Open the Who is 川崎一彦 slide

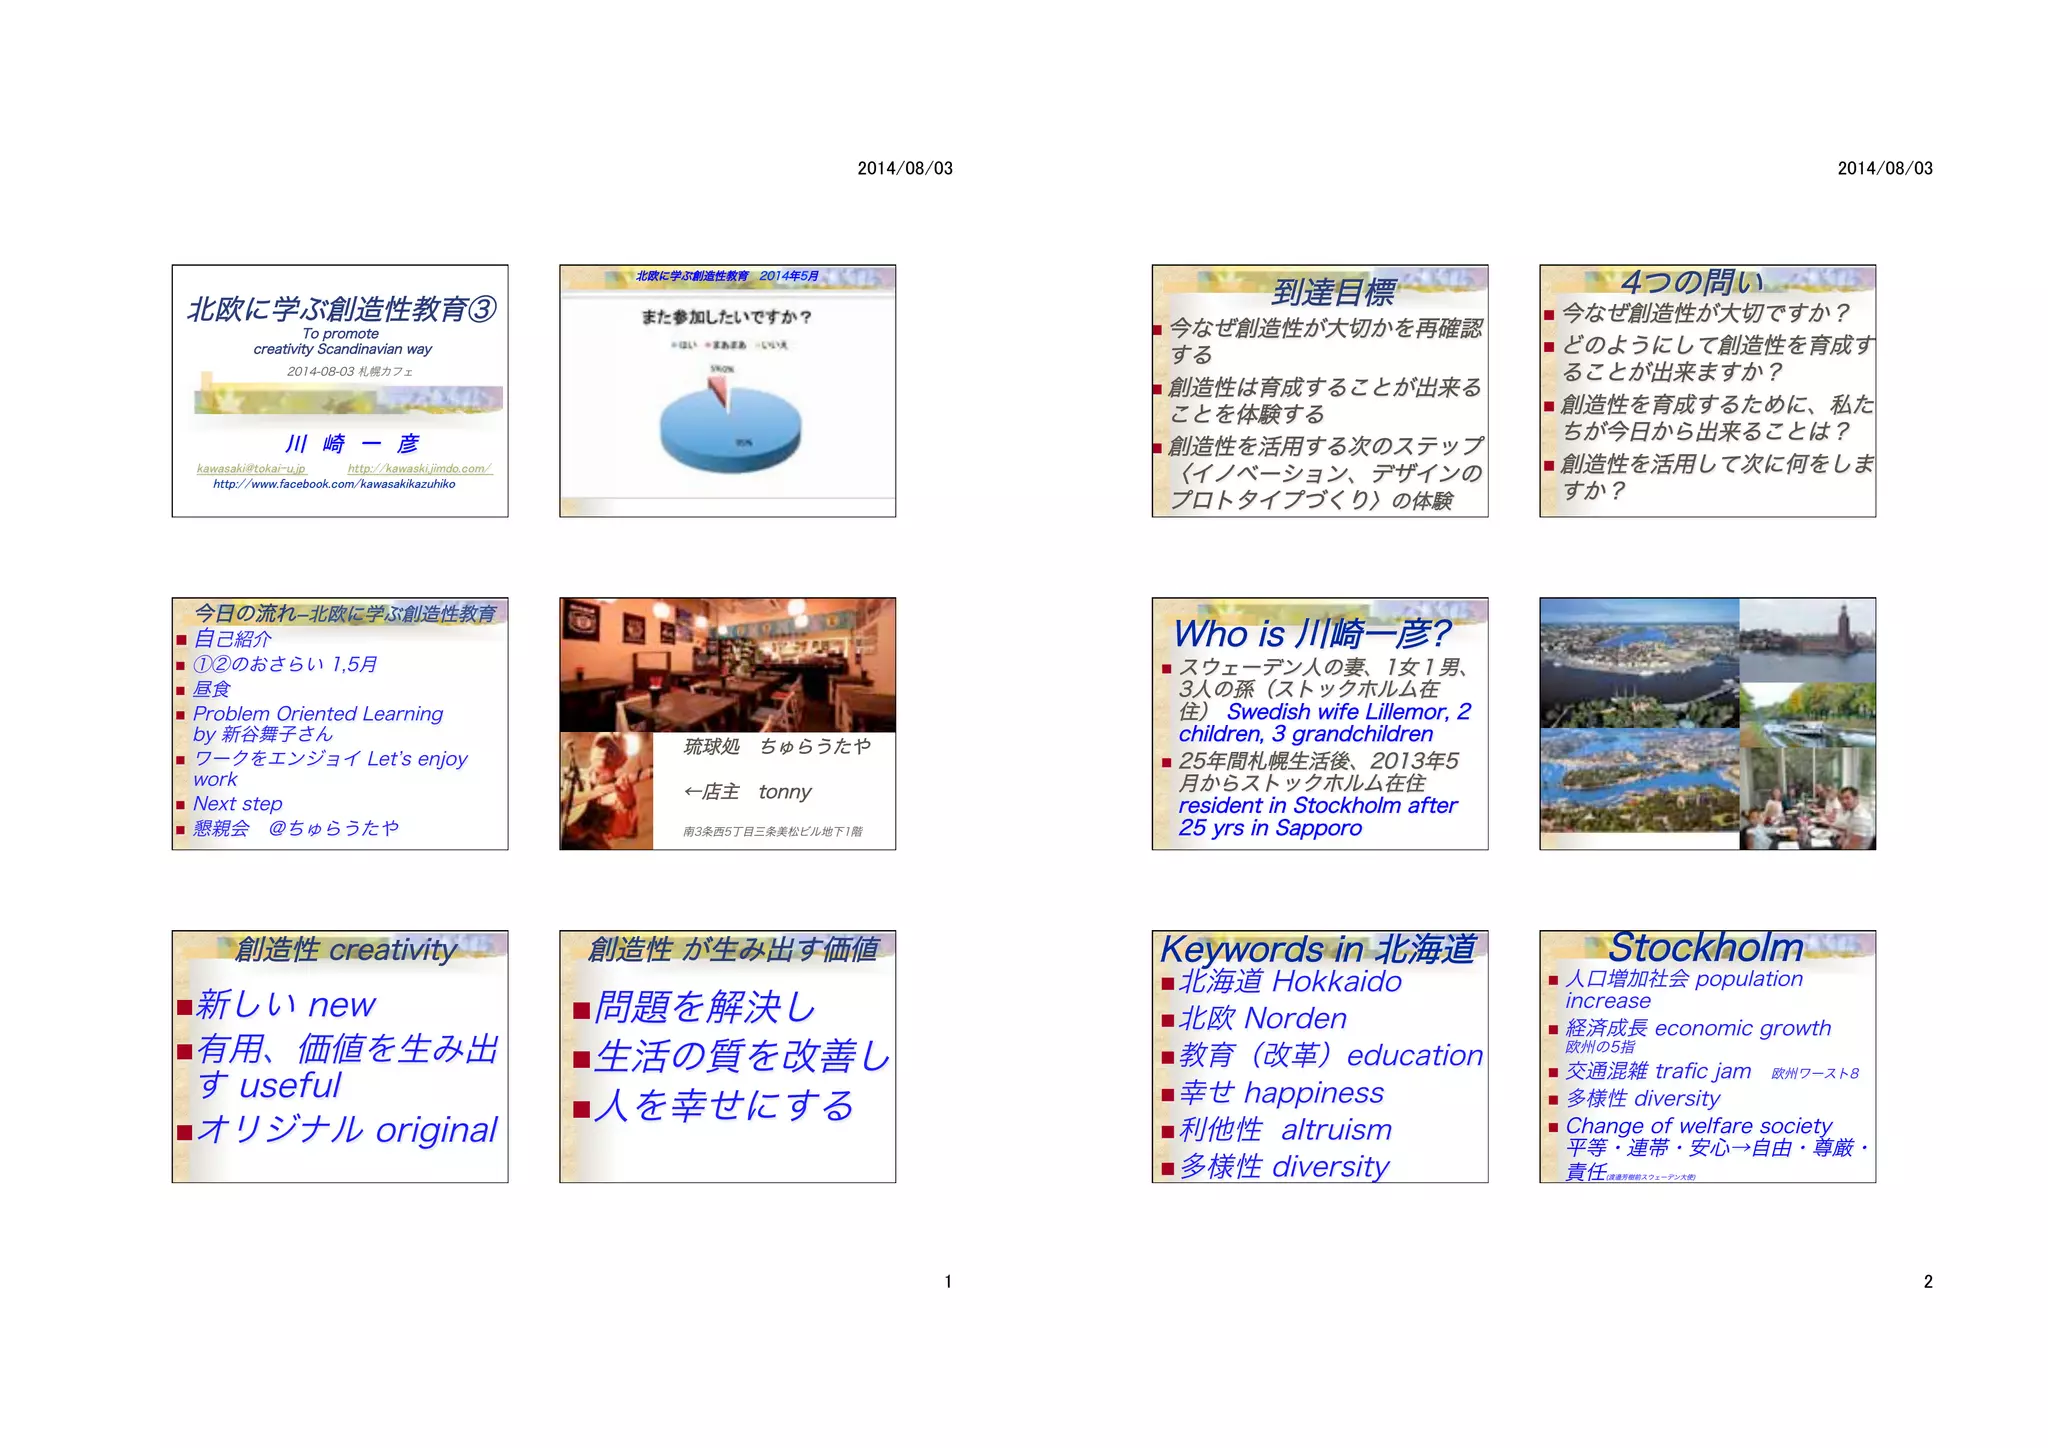[1319, 725]
